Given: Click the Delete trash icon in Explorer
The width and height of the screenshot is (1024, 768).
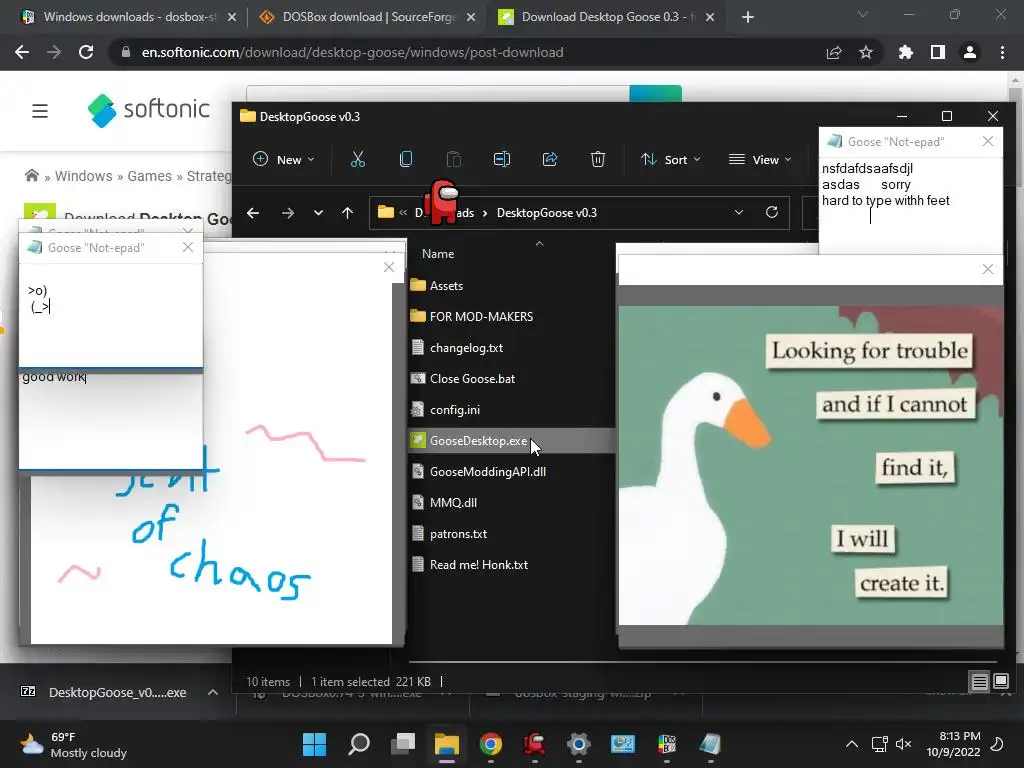Looking at the screenshot, I should pyautogui.click(x=598, y=159).
